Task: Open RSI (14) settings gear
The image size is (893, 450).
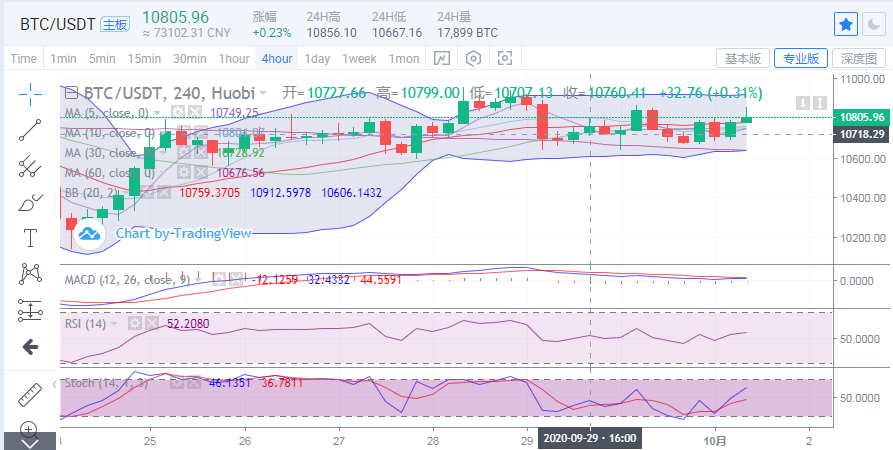Action: tap(135, 324)
